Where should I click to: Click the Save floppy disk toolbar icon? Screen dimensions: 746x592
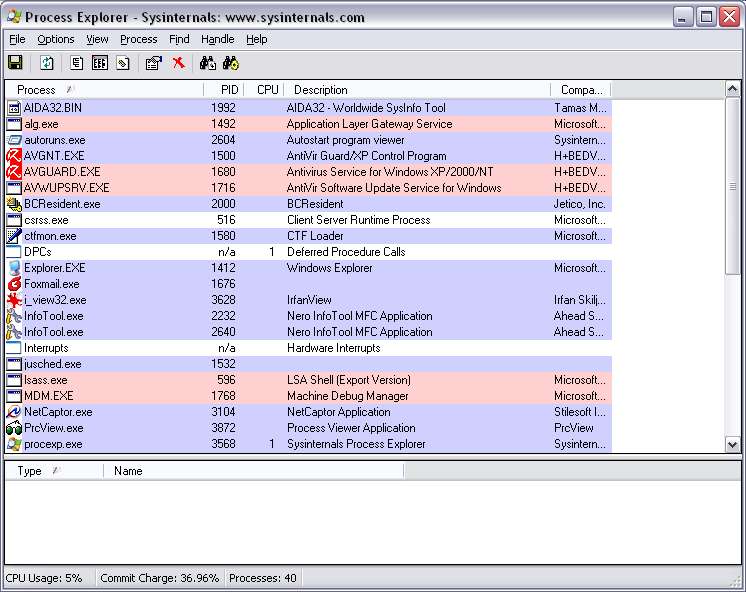coord(15,63)
